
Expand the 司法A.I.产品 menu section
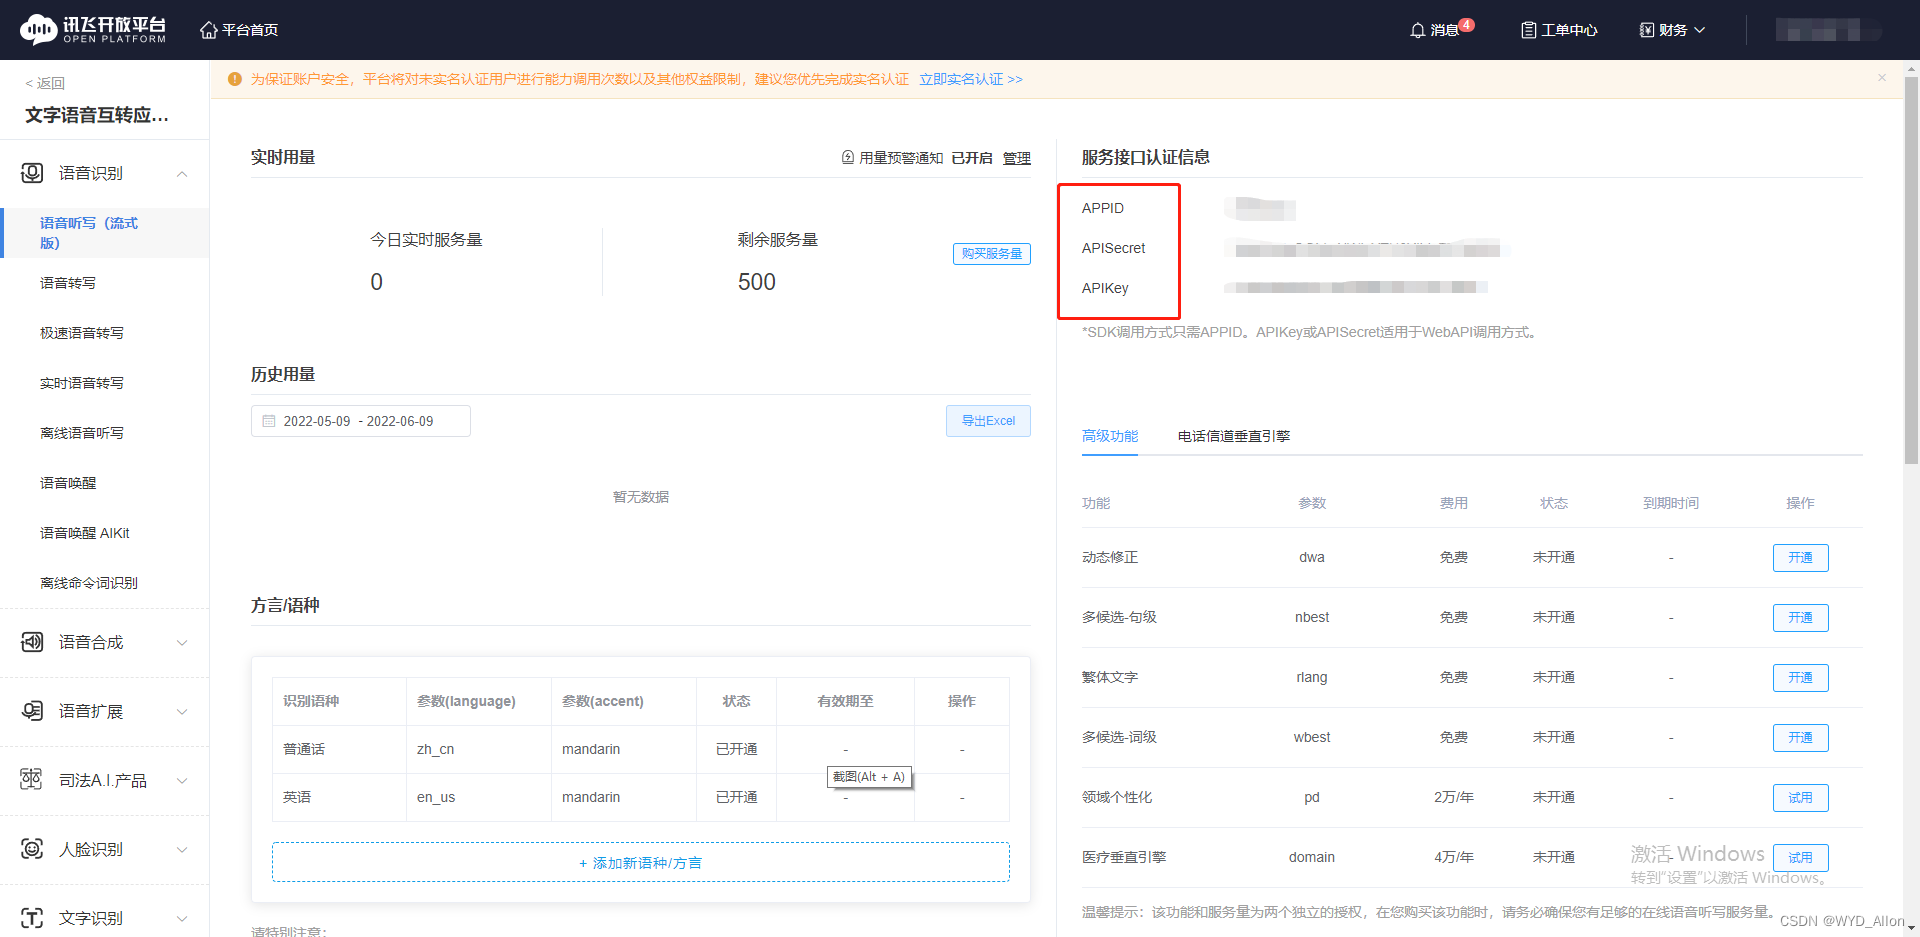(x=182, y=781)
